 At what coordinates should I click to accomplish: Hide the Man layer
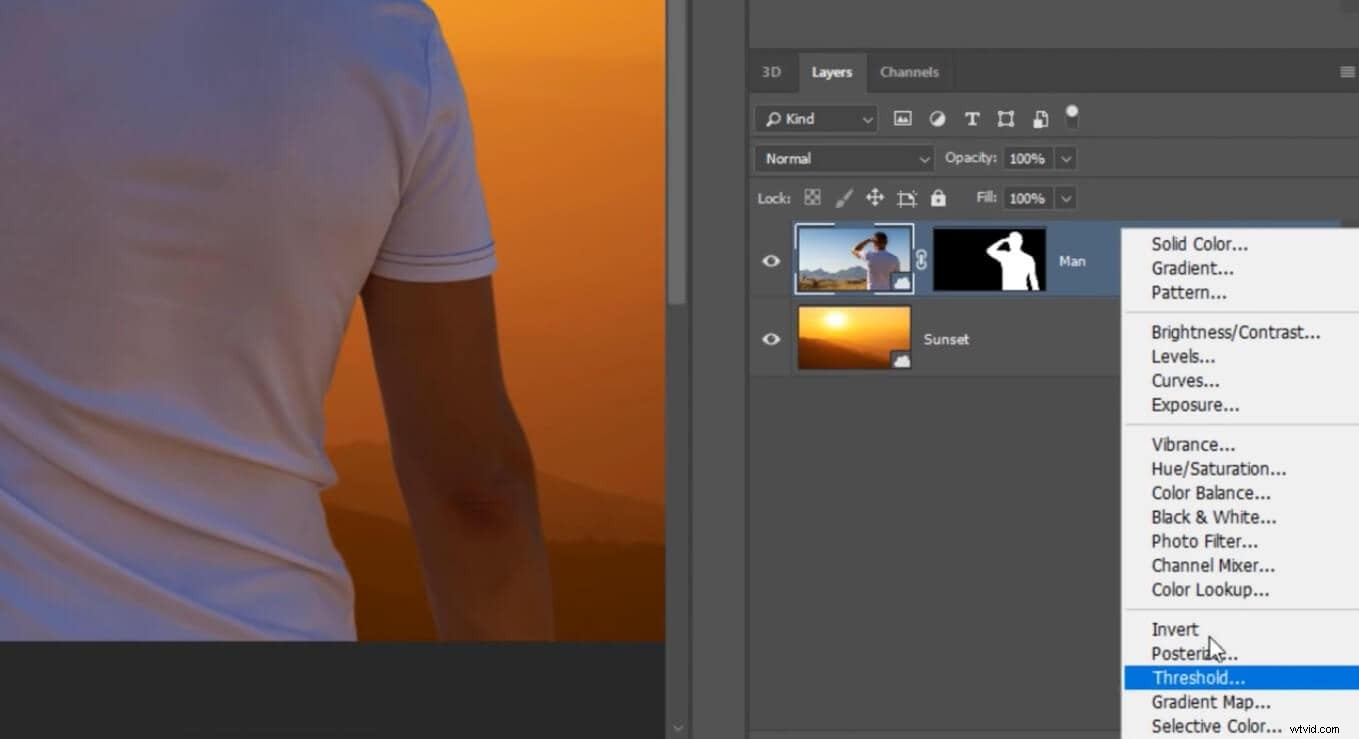click(770, 260)
